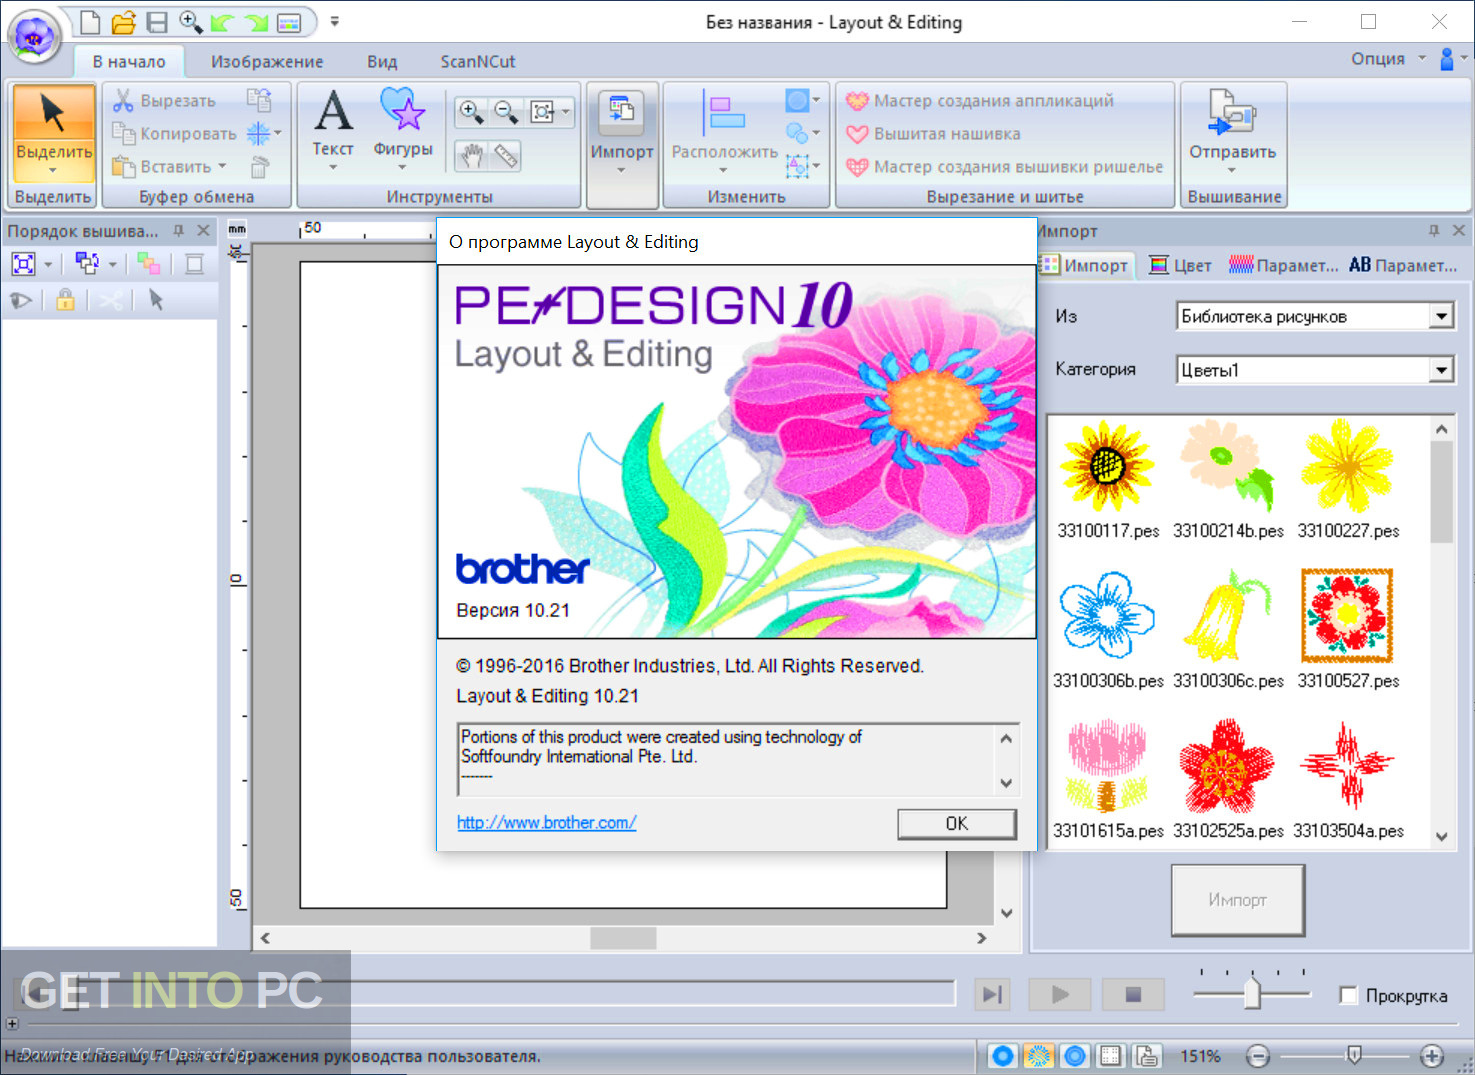Click the grouped color squares icon in sewing order
This screenshot has height=1075, width=1475.
[149, 263]
